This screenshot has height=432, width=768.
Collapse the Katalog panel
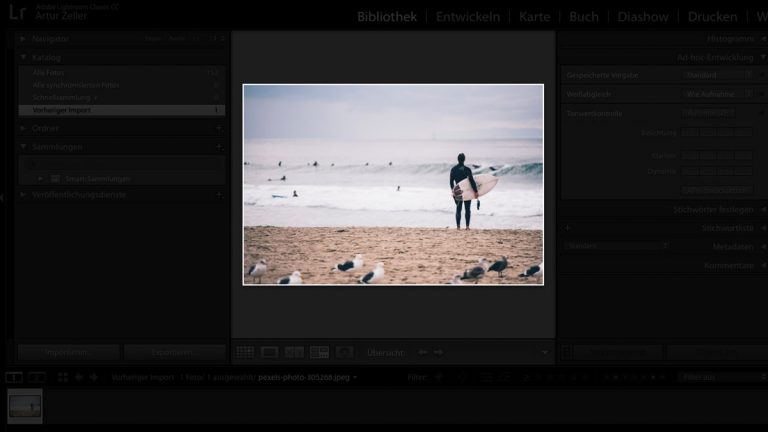[23, 58]
